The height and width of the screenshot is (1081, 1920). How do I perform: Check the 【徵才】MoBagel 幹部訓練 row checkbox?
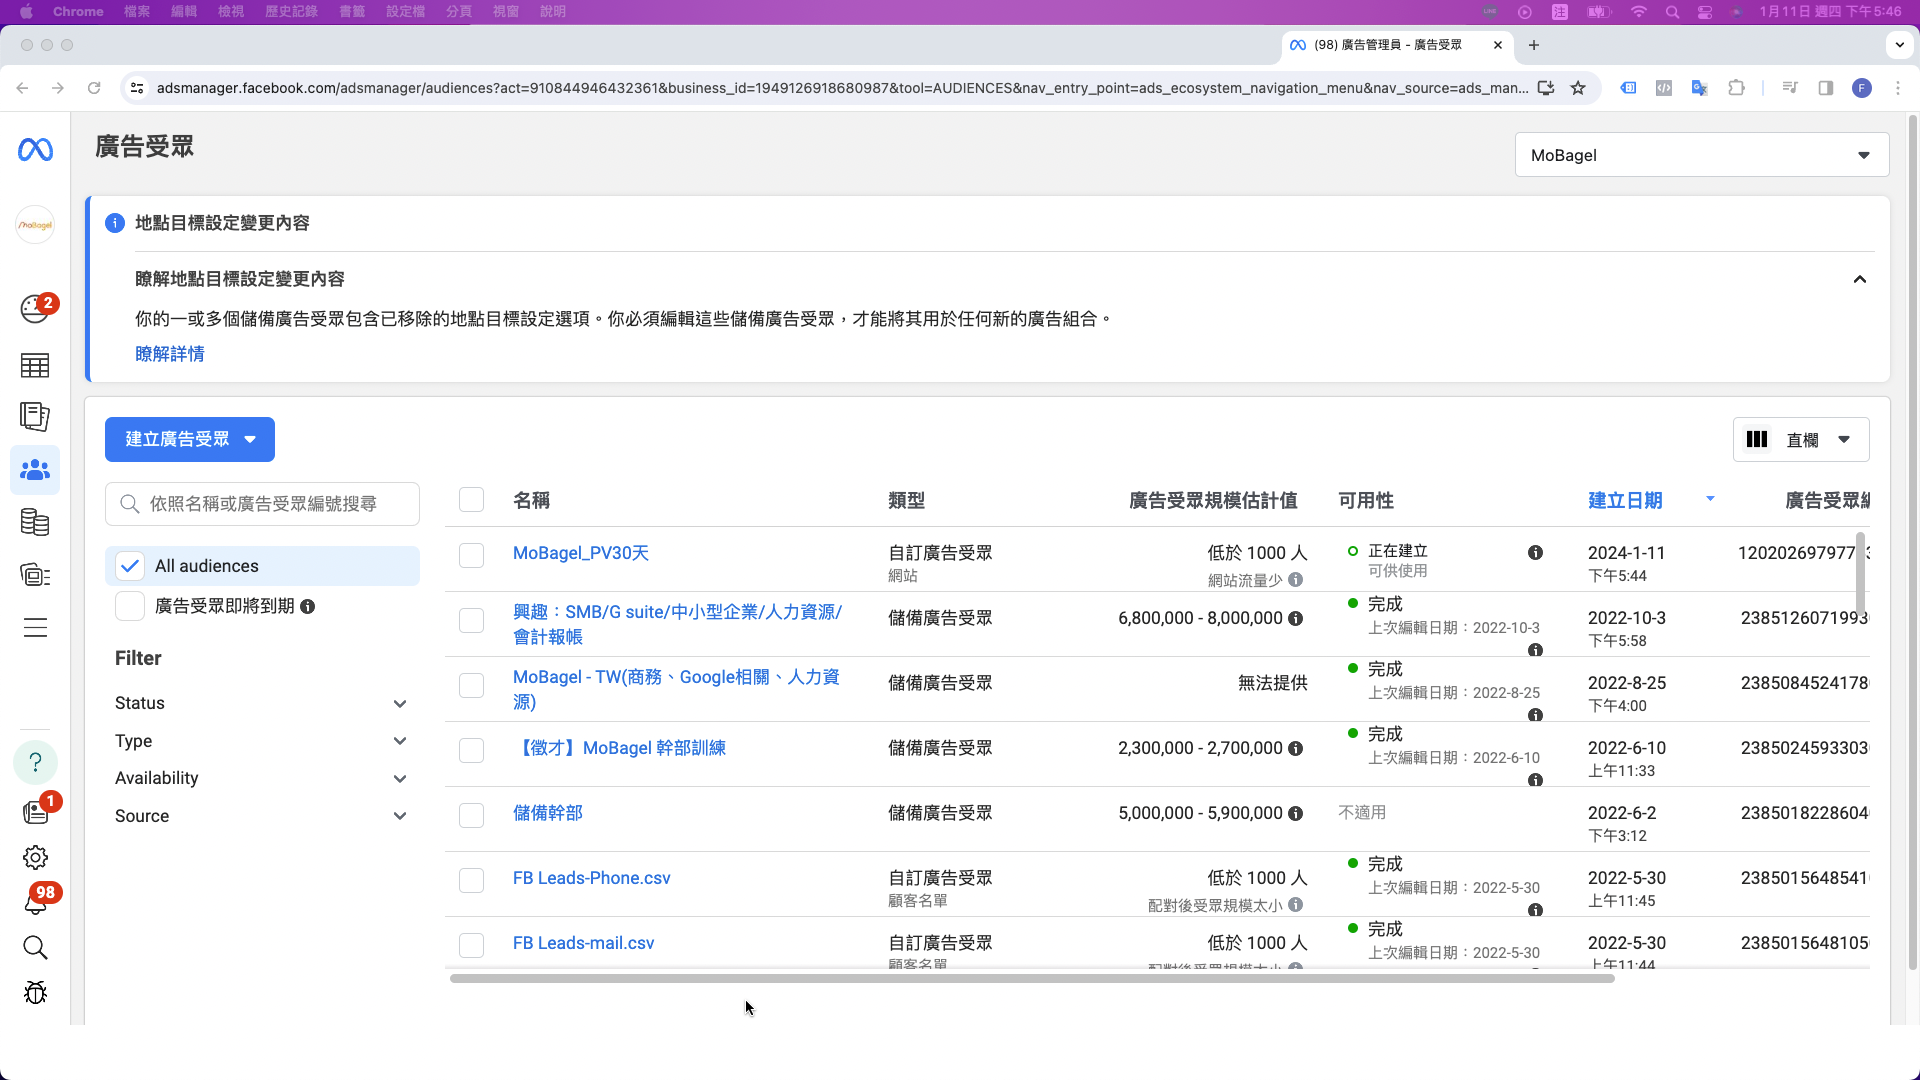(x=471, y=750)
